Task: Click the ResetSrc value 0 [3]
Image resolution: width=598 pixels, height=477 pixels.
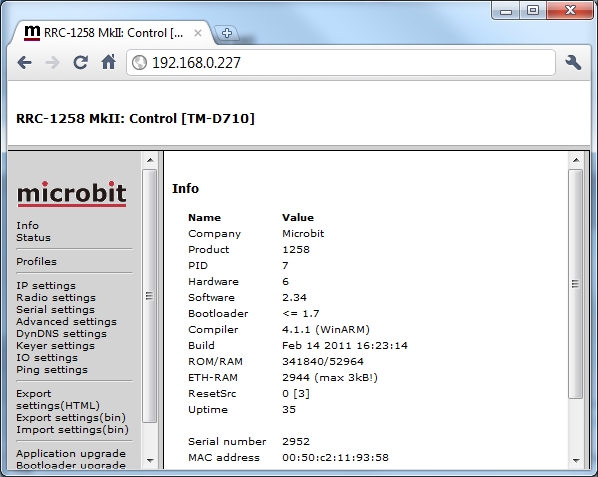Action: [296, 393]
